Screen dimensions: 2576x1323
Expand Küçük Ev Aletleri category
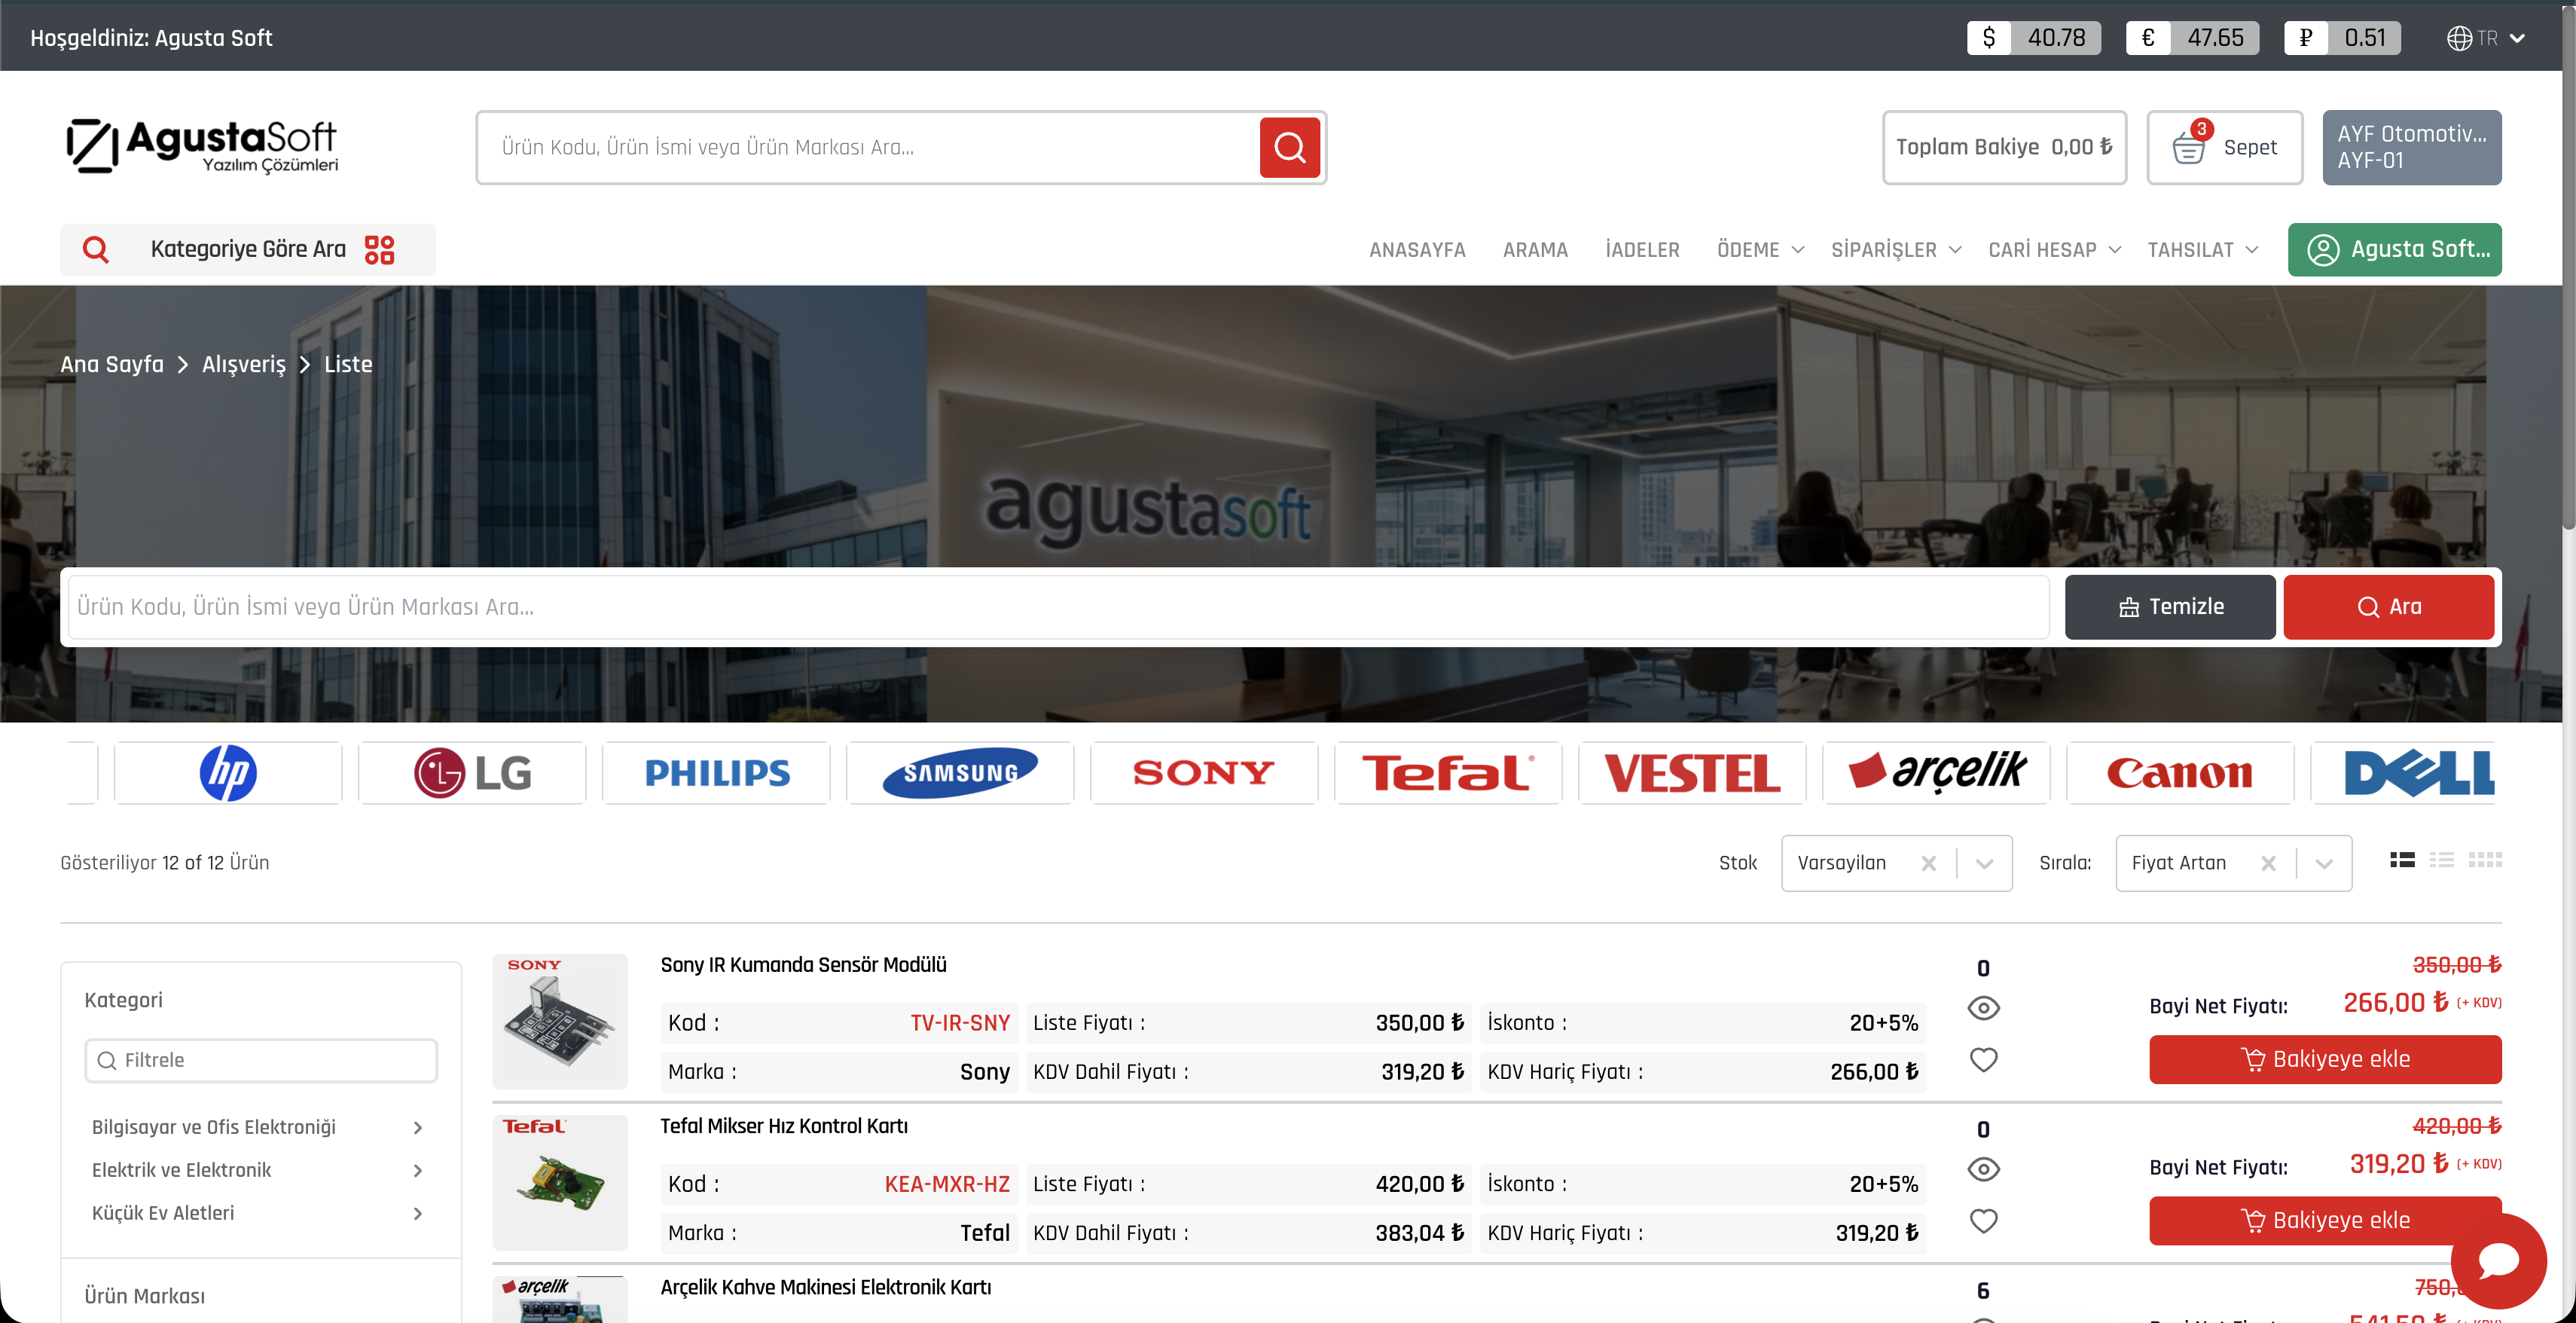[418, 1214]
